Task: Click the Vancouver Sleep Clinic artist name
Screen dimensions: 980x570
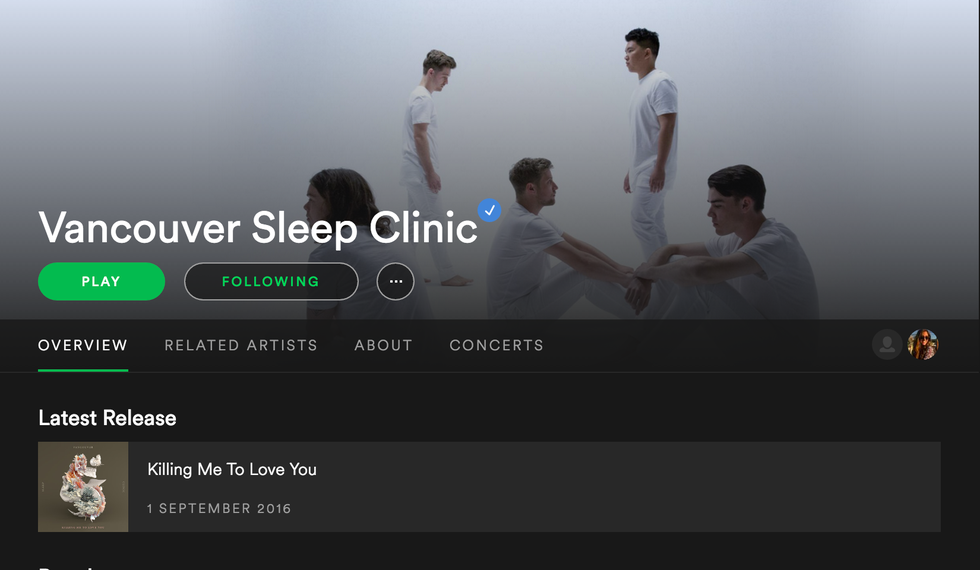Action: tap(258, 228)
